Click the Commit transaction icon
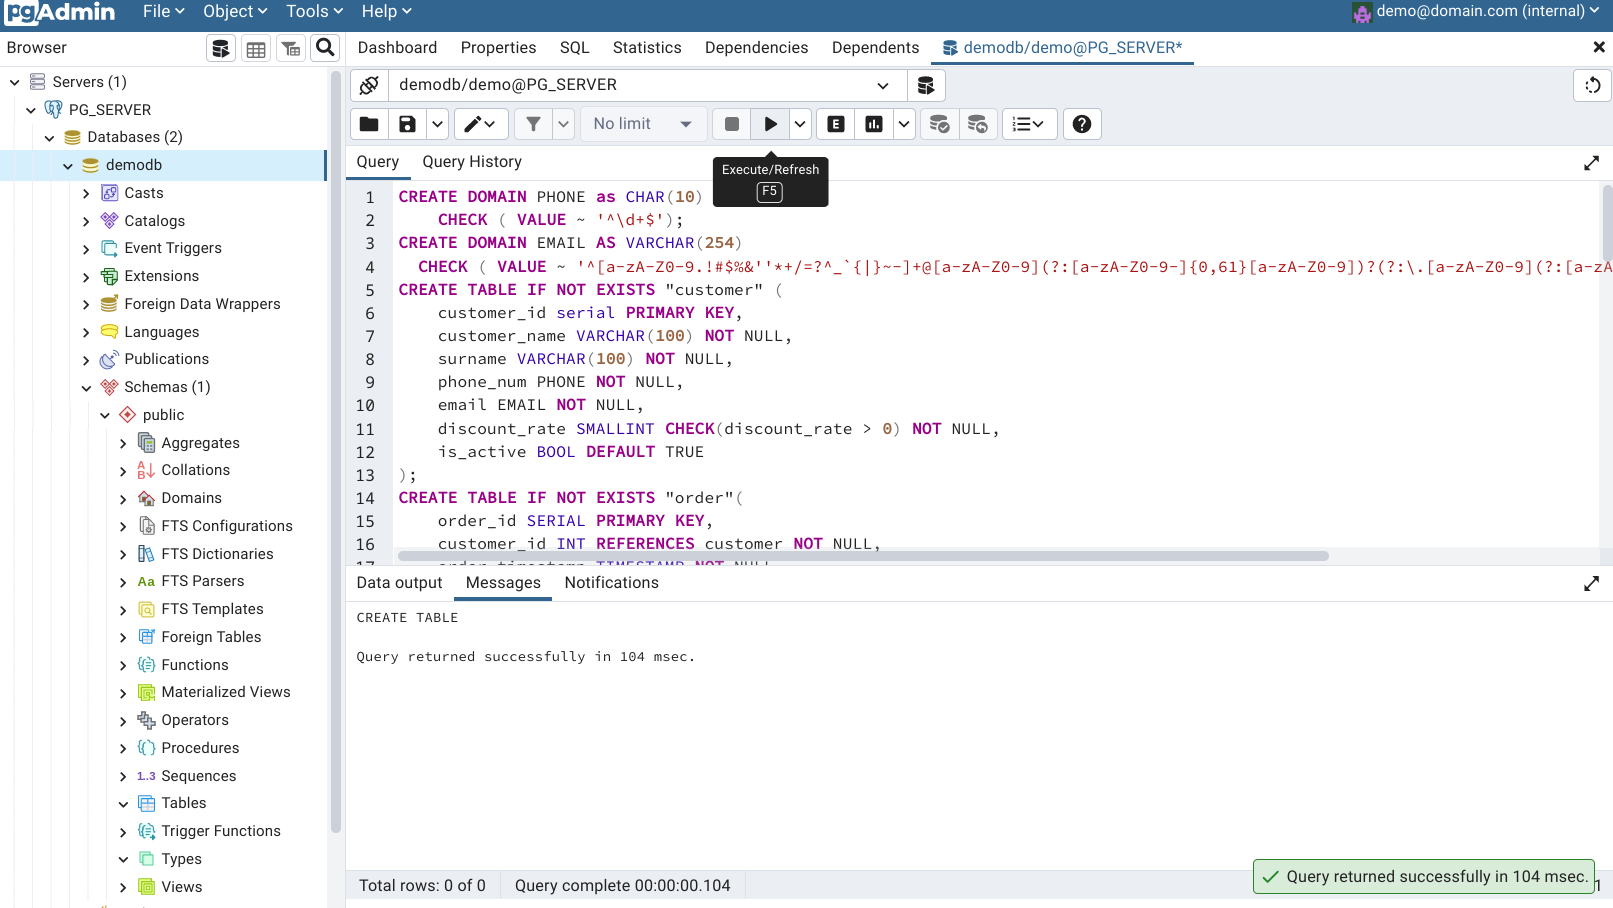 (939, 124)
